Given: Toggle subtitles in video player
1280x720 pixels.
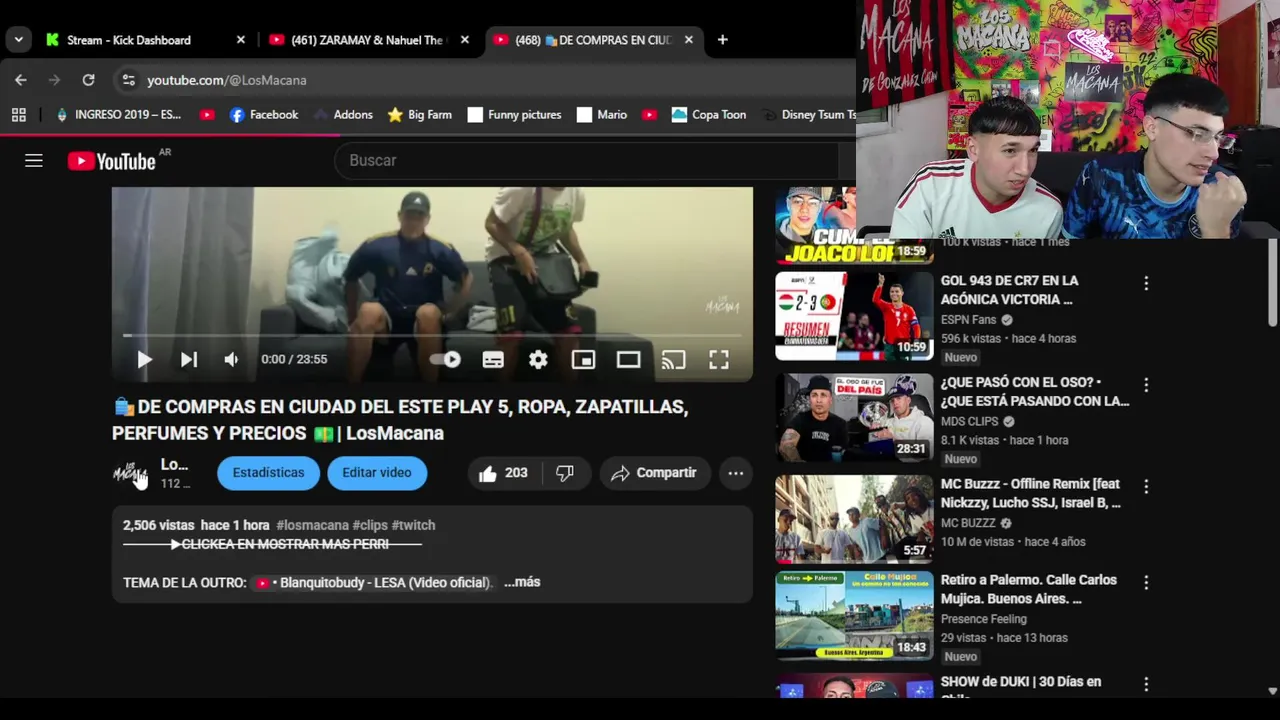Looking at the screenshot, I should point(493,360).
